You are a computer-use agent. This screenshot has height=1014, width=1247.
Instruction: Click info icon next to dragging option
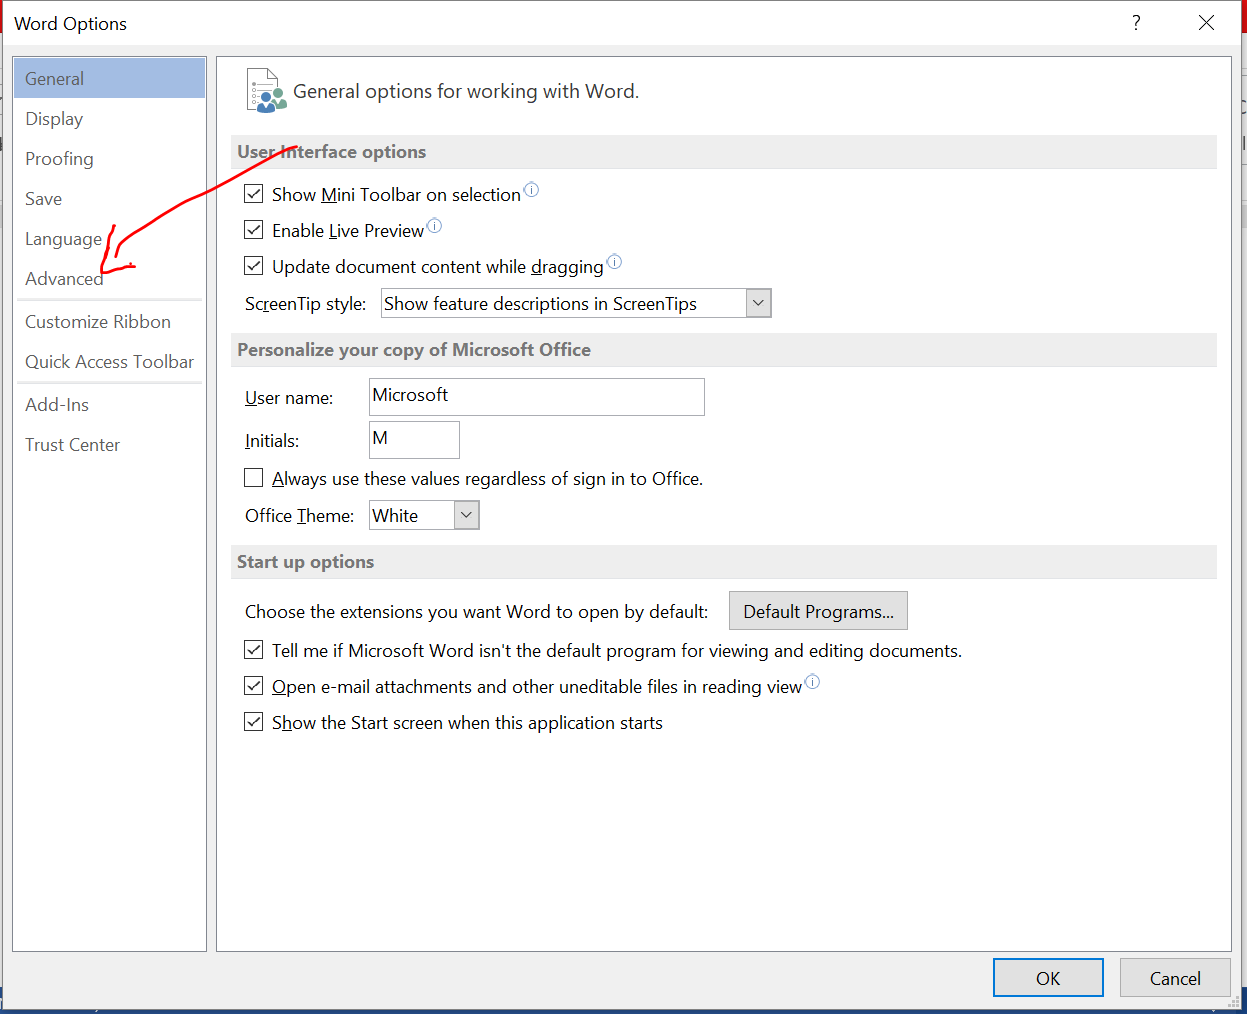tap(614, 262)
